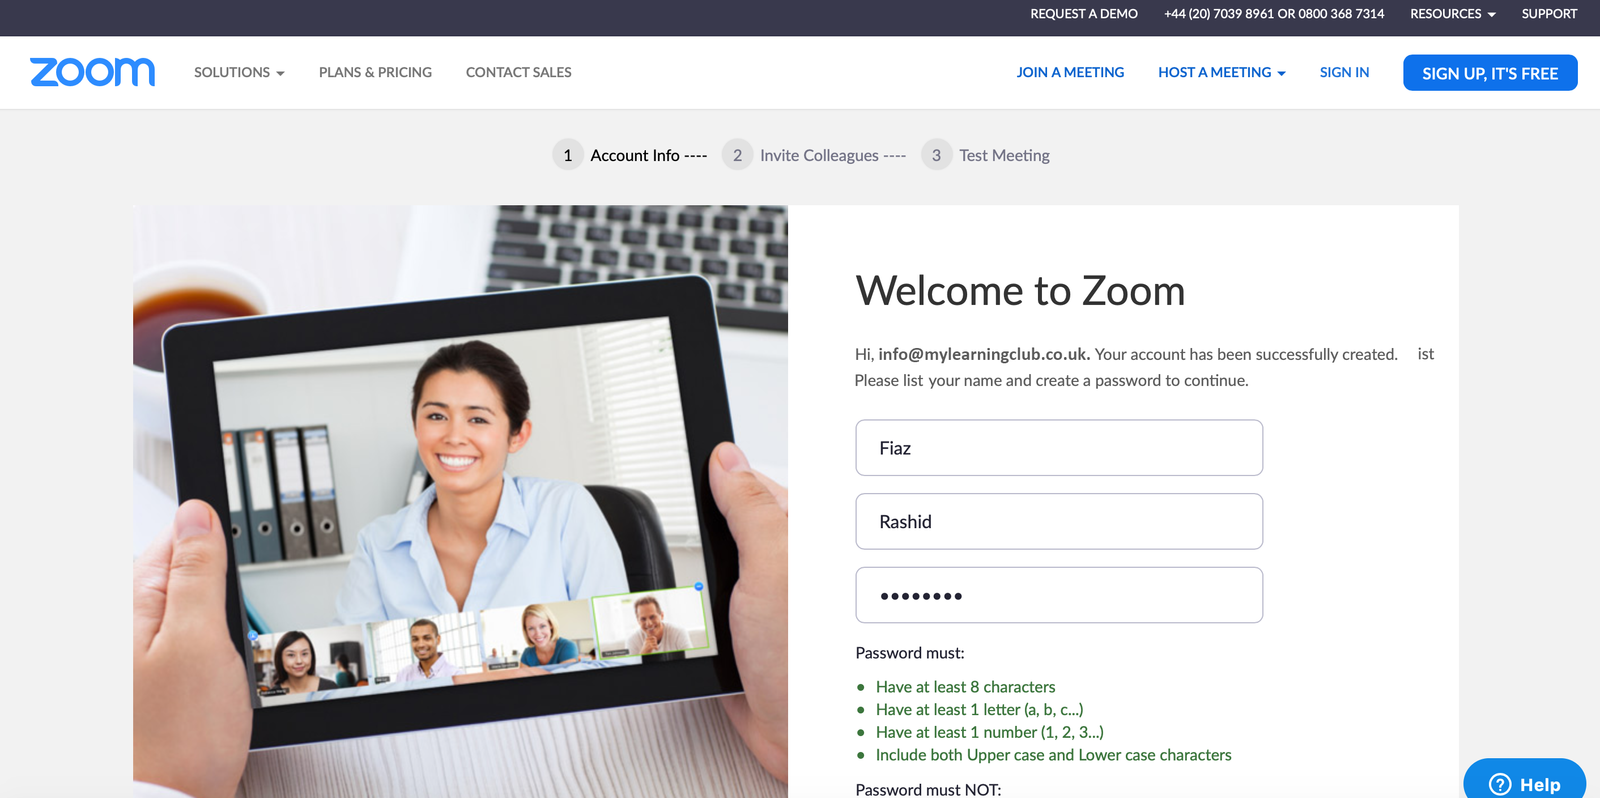Click 'Have at least 1 letter' requirement
Viewport: 1600px width, 798px height.
click(979, 709)
